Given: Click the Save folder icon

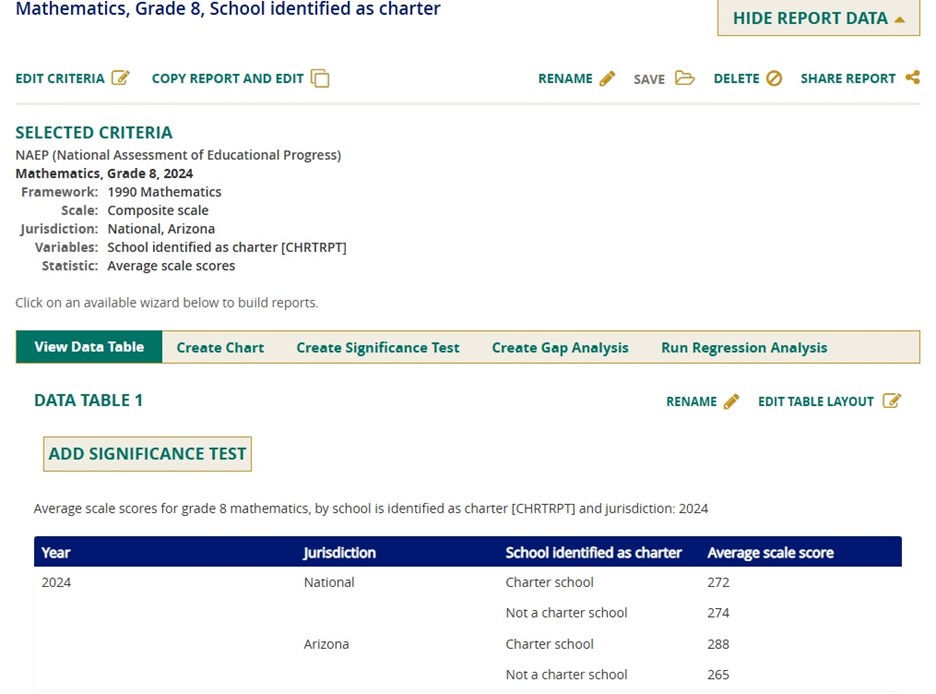Looking at the screenshot, I should click(685, 78).
